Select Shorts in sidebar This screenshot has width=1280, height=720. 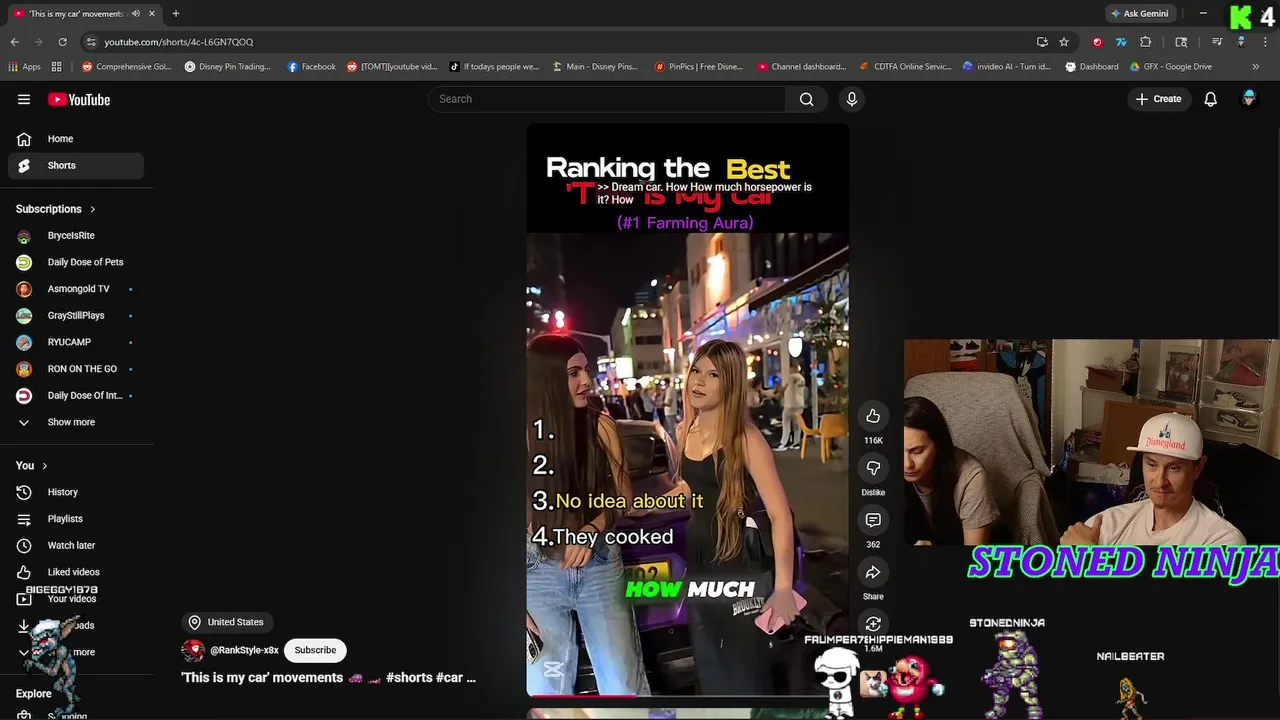pos(76,166)
